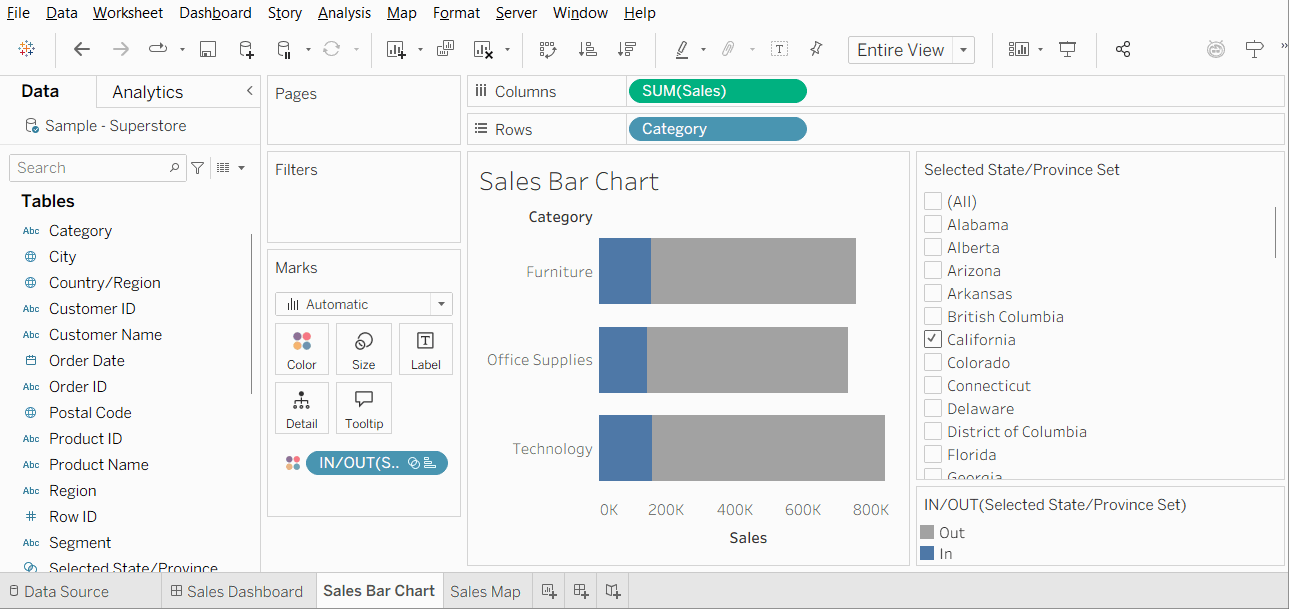1289x609 pixels.
Task: Click the Tableau logo start icon
Action: pos(27,49)
